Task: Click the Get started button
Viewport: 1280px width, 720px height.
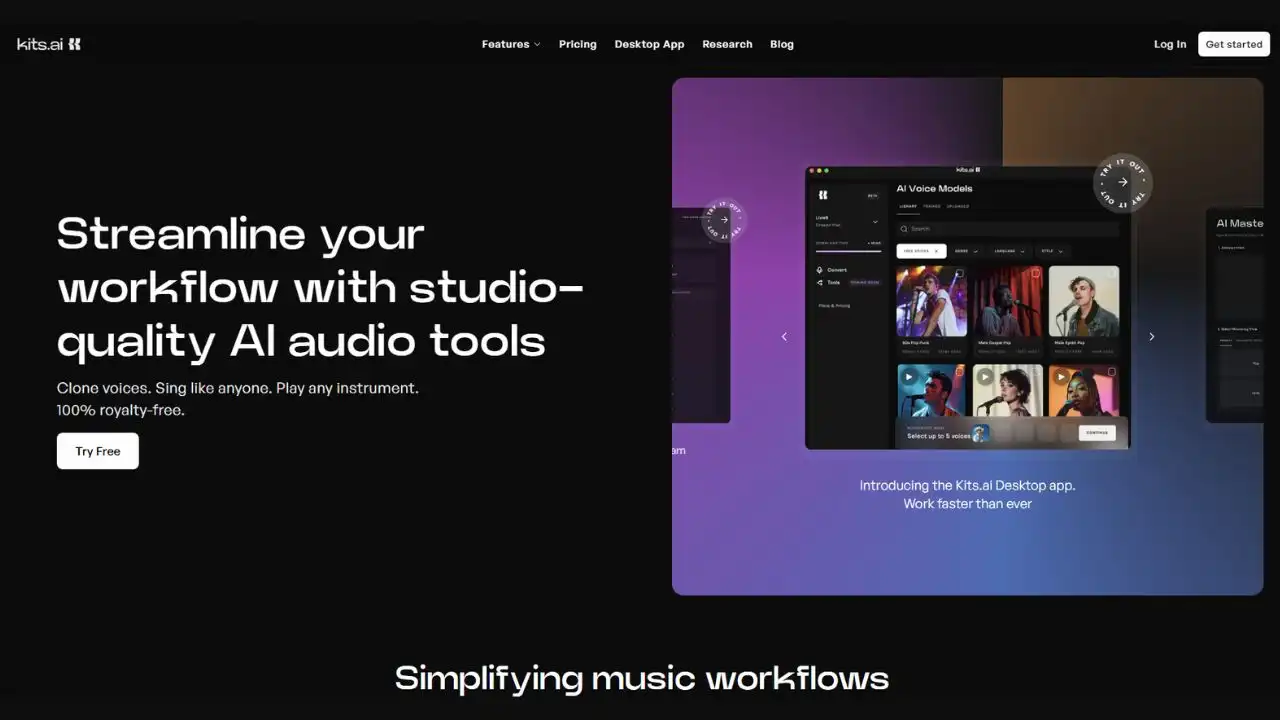Action: [1233, 44]
